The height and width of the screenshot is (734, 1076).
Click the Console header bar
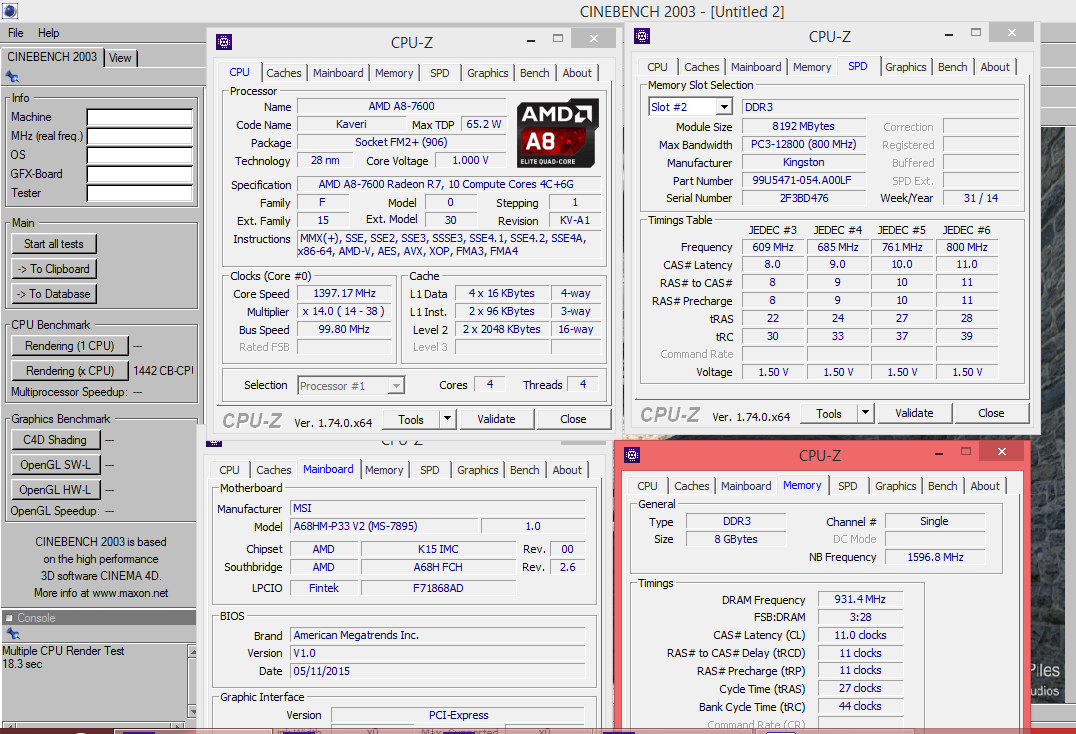point(98,617)
